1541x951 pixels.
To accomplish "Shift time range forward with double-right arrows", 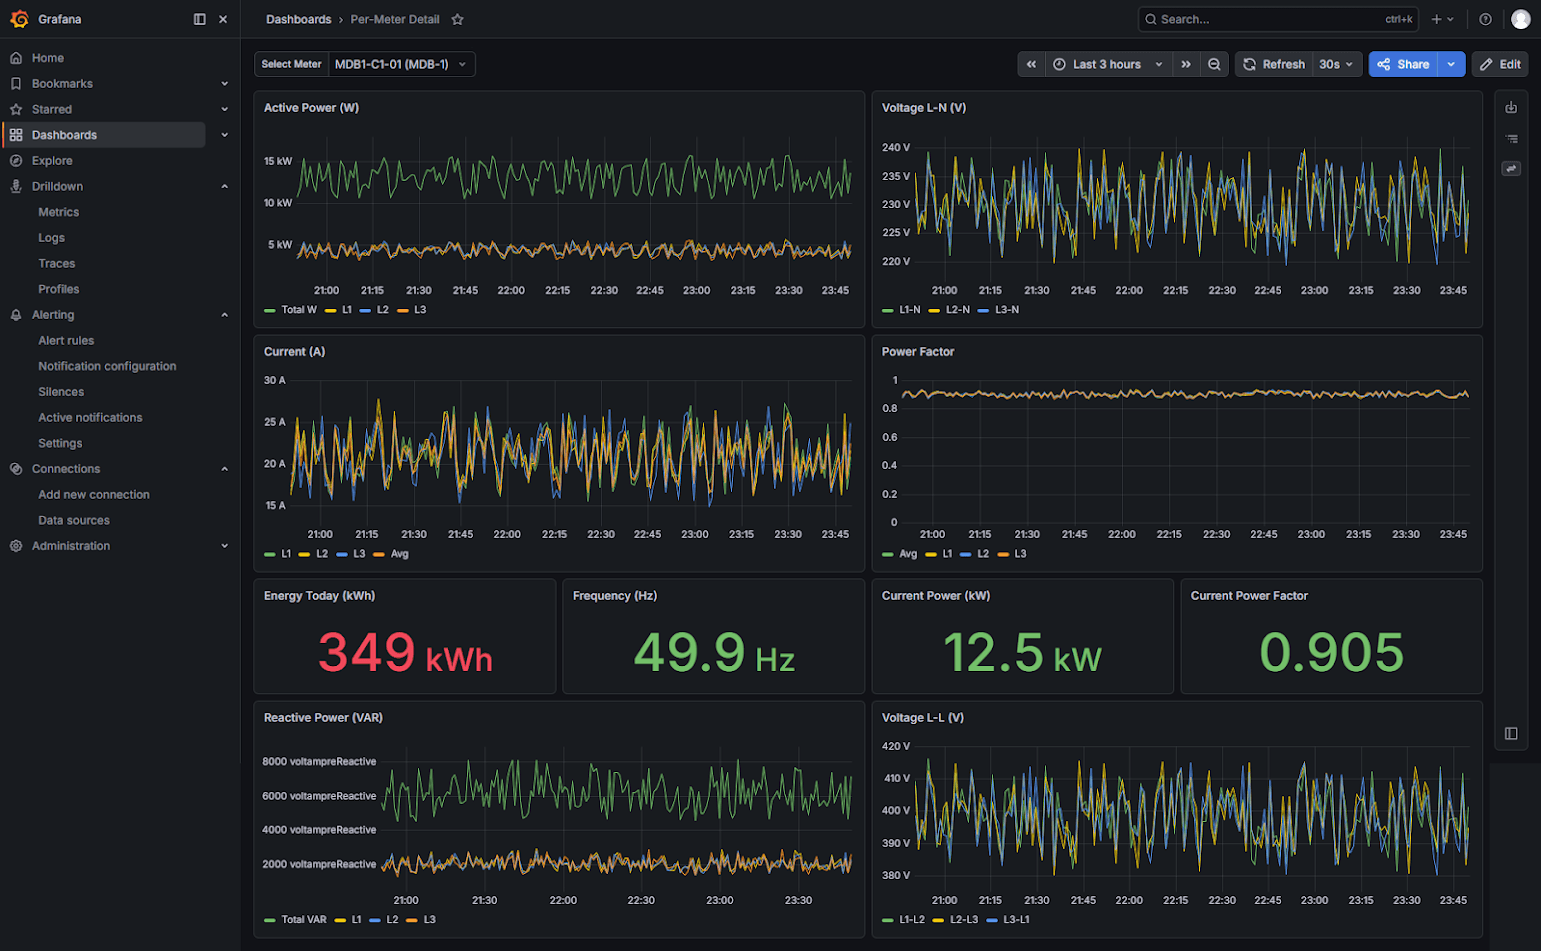I will tap(1186, 64).
